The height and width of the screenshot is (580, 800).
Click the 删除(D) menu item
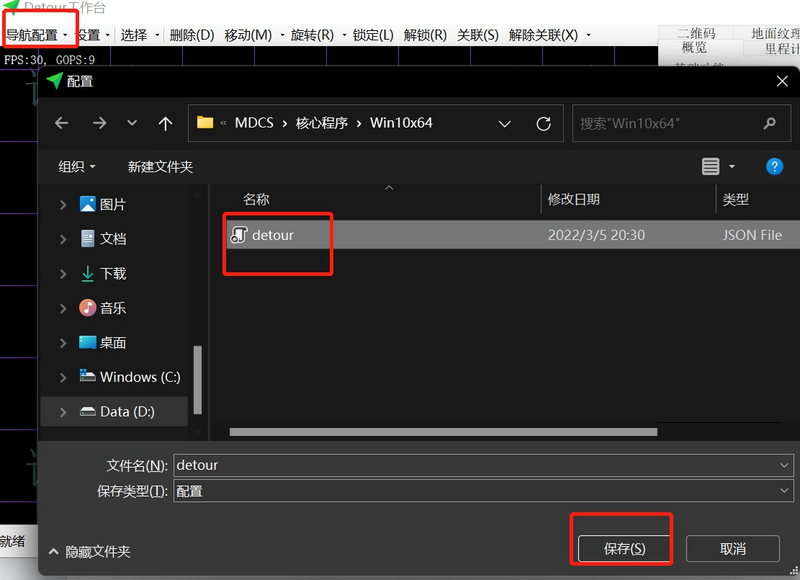(x=190, y=33)
